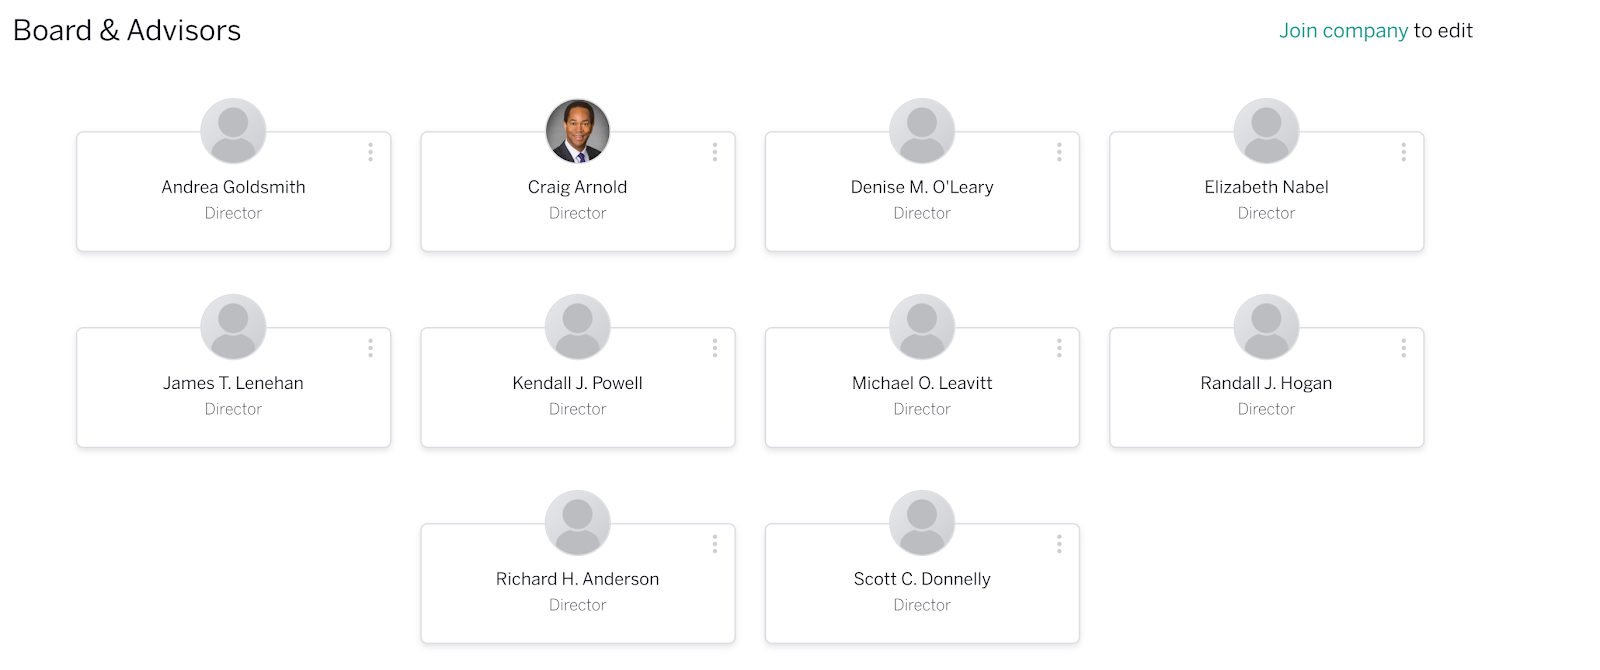This screenshot has height=670, width=1600.
Task: Click Andrea Goldsmith's avatar placeholder
Action: (233, 131)
